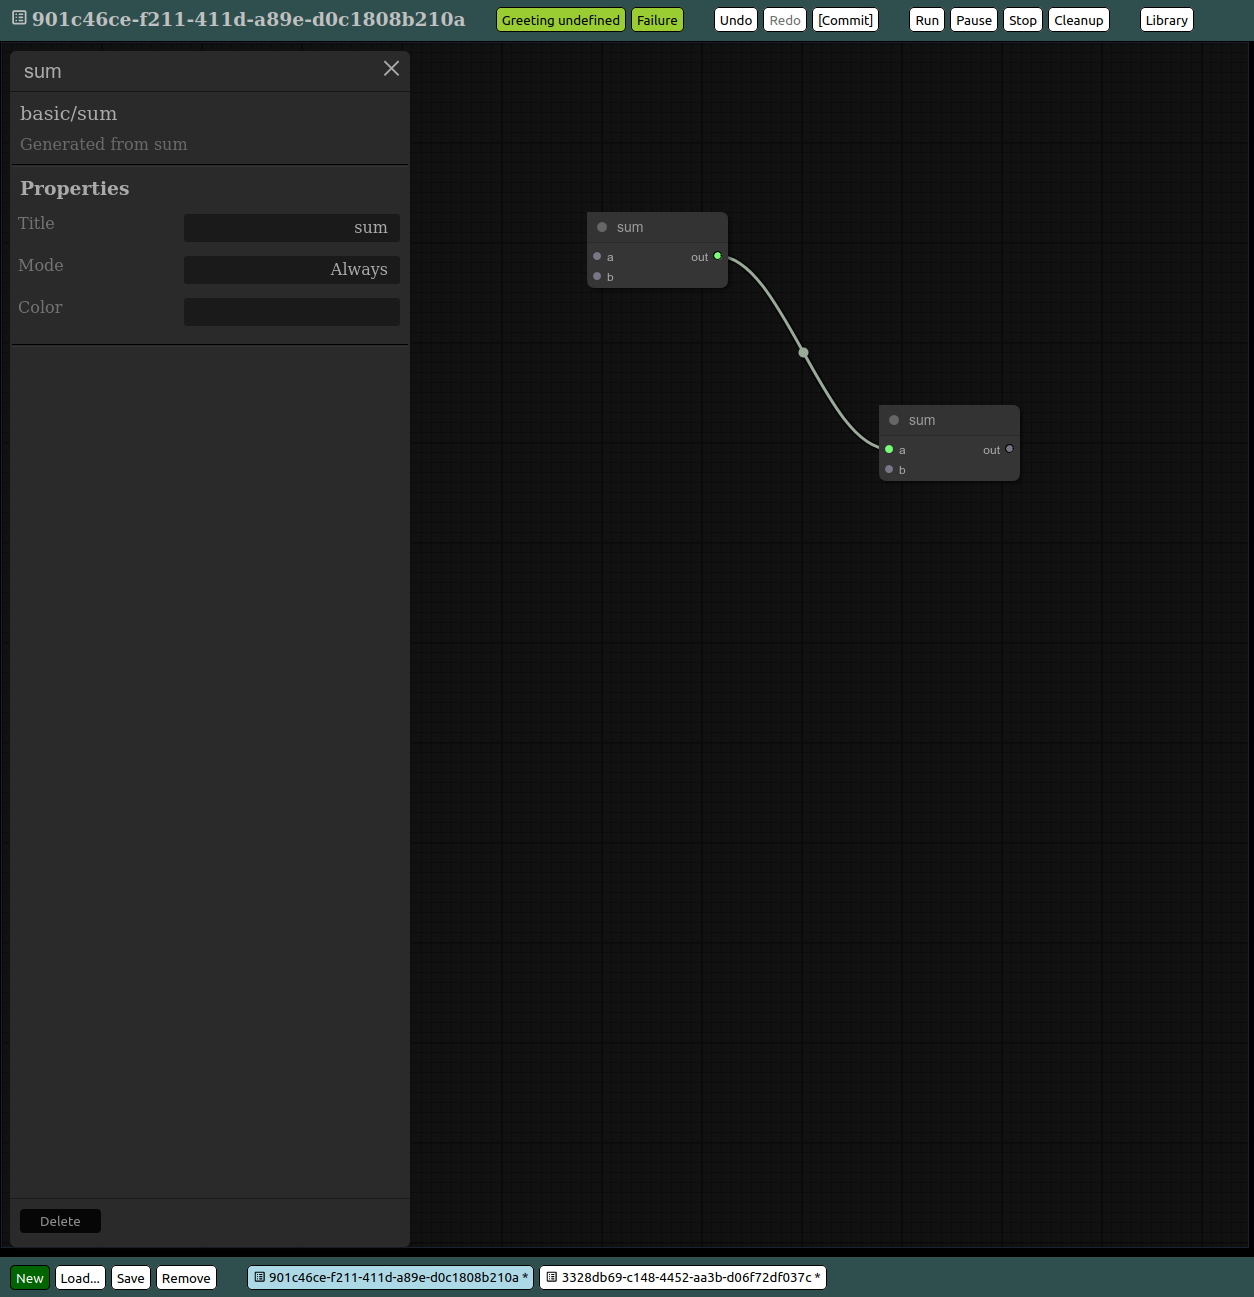Click connected input a of the lower sum node
This screenshot has height=1297, width=1254.
(x=889, y=450)
